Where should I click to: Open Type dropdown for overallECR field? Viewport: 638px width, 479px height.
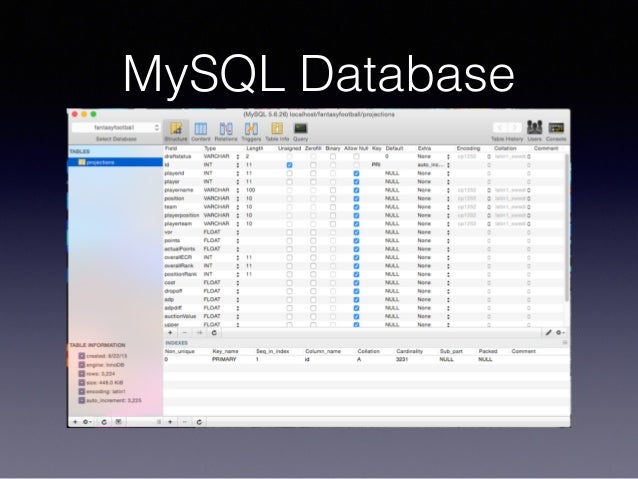(x=238, y=258)
